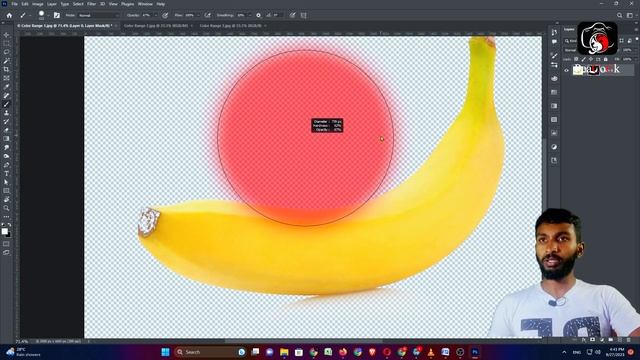Enable airbrush-style build-up

tap(208, 15)
